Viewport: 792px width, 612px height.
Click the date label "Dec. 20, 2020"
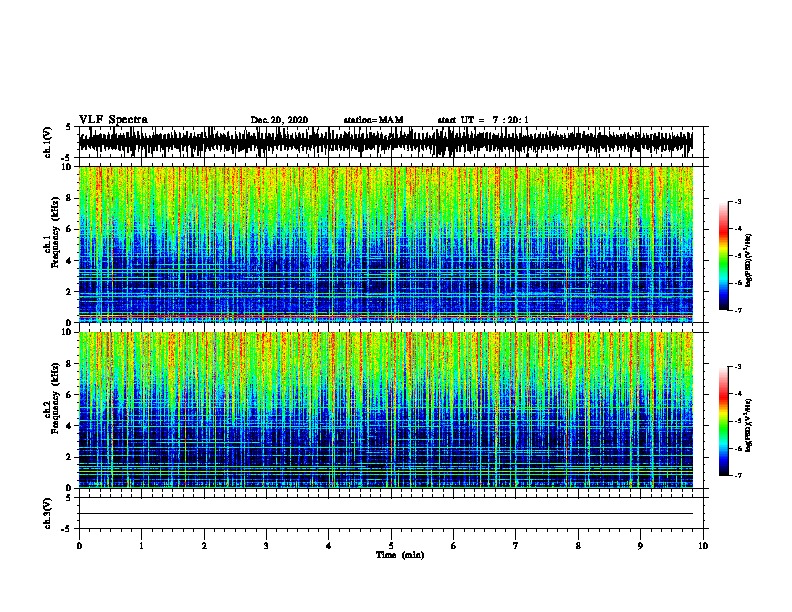tap(279, 120)
